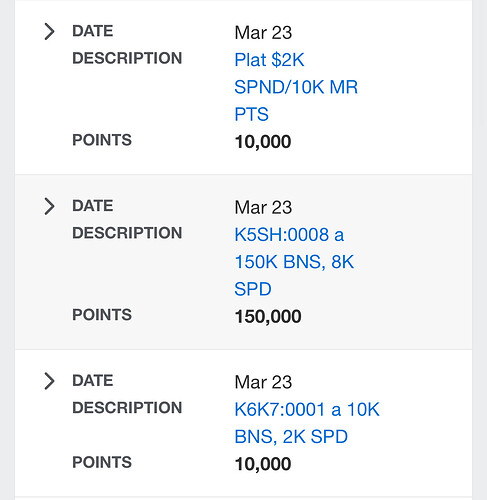Expand the K5SH:0008 transaction chevron
487x500 pixels.
[49, 206]
